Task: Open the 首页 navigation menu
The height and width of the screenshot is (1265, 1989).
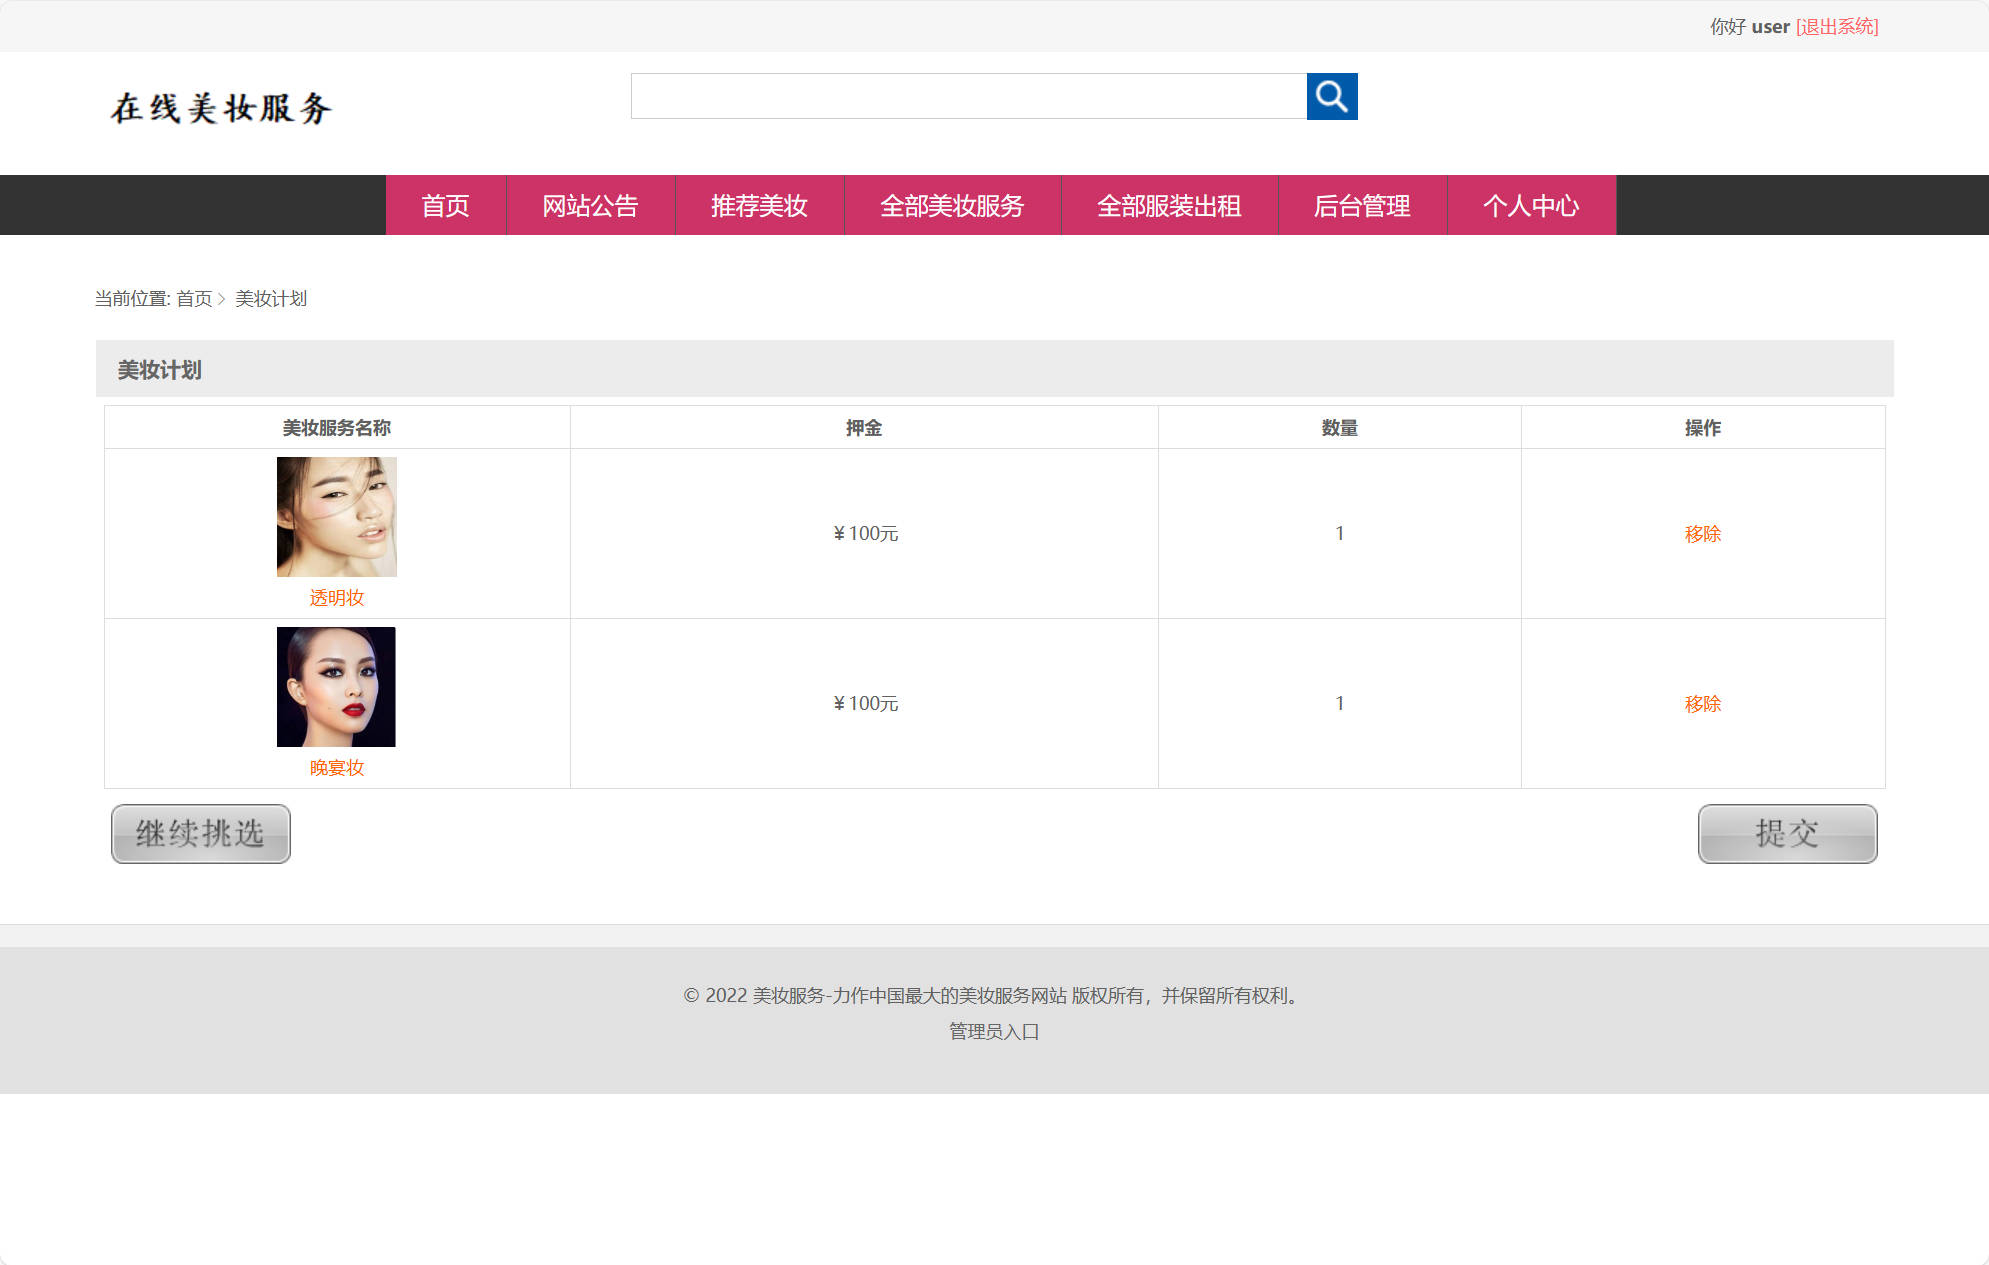Action: pos(445,206)
